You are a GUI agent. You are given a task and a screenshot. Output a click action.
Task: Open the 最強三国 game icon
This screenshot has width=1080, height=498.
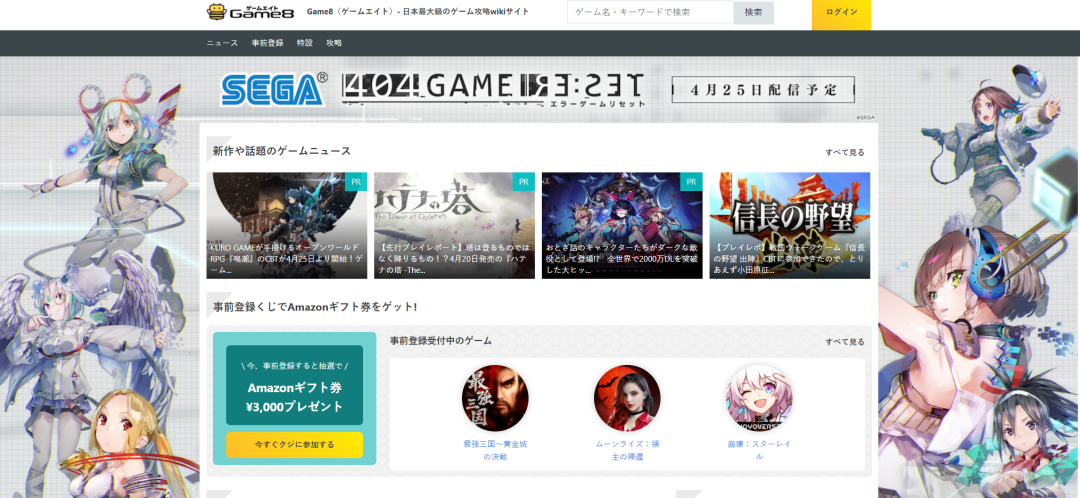(495, 398)
